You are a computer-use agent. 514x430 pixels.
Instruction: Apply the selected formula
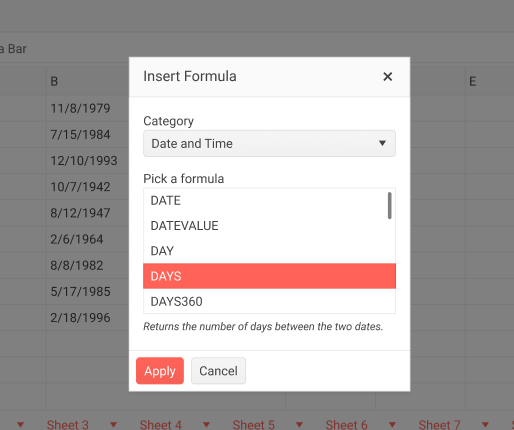click(x=160, y=371)
